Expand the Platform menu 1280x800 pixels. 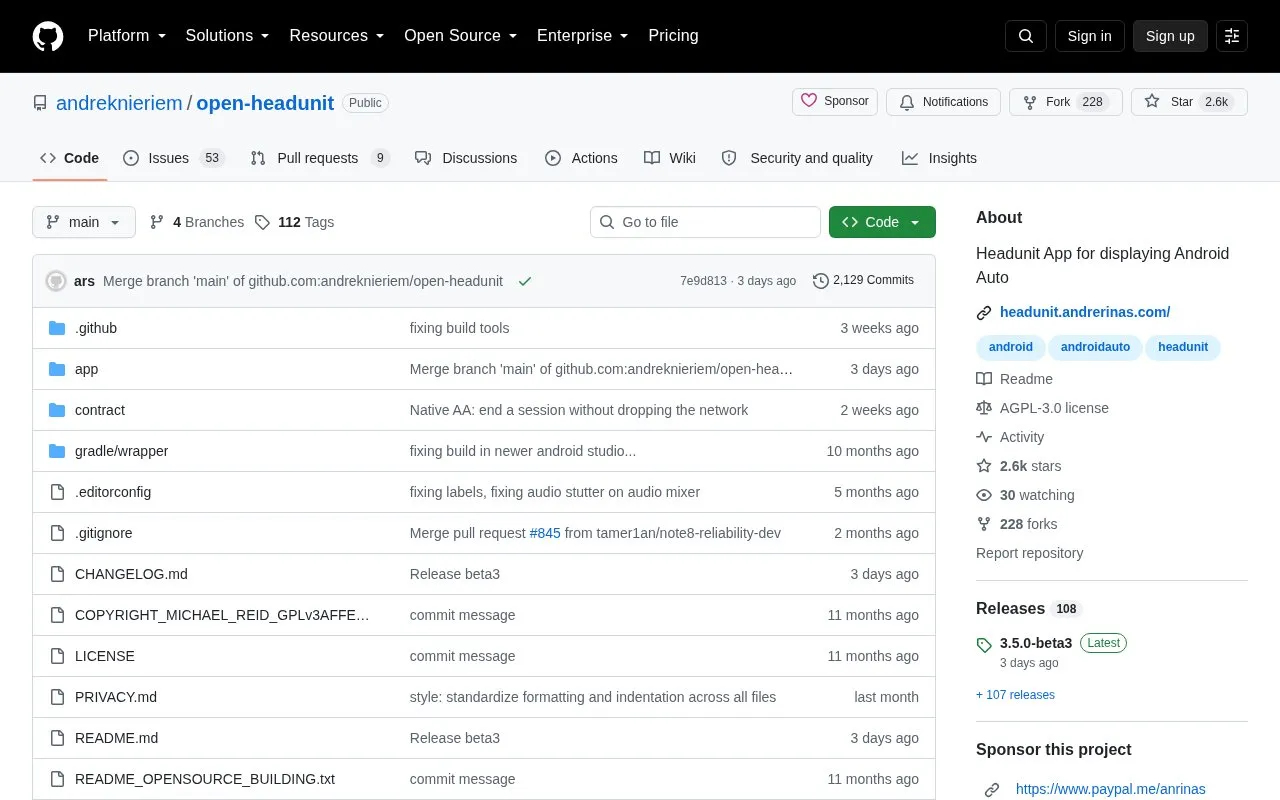[127, 36]
